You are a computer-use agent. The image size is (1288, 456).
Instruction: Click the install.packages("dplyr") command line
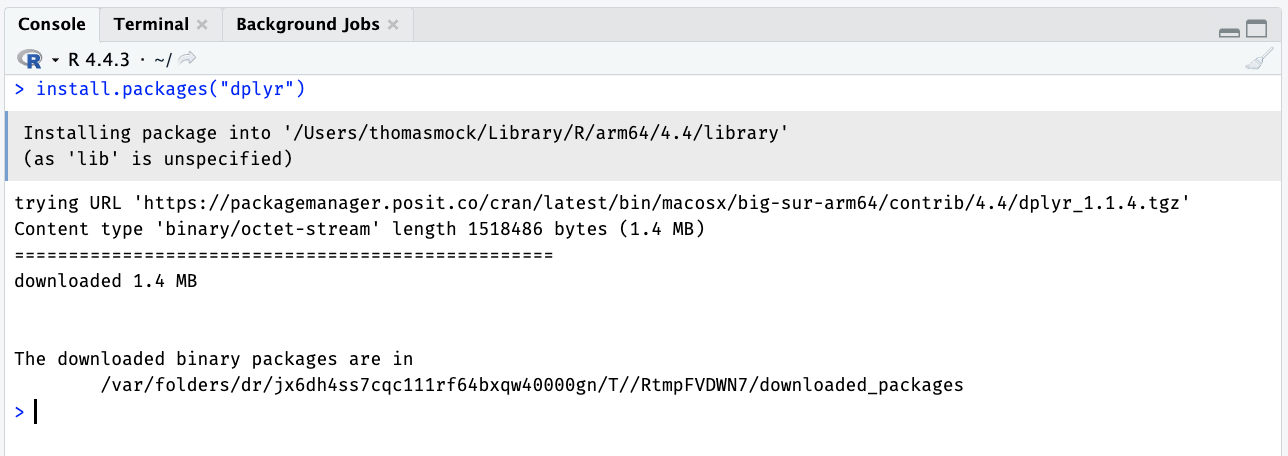coord(170,89)
